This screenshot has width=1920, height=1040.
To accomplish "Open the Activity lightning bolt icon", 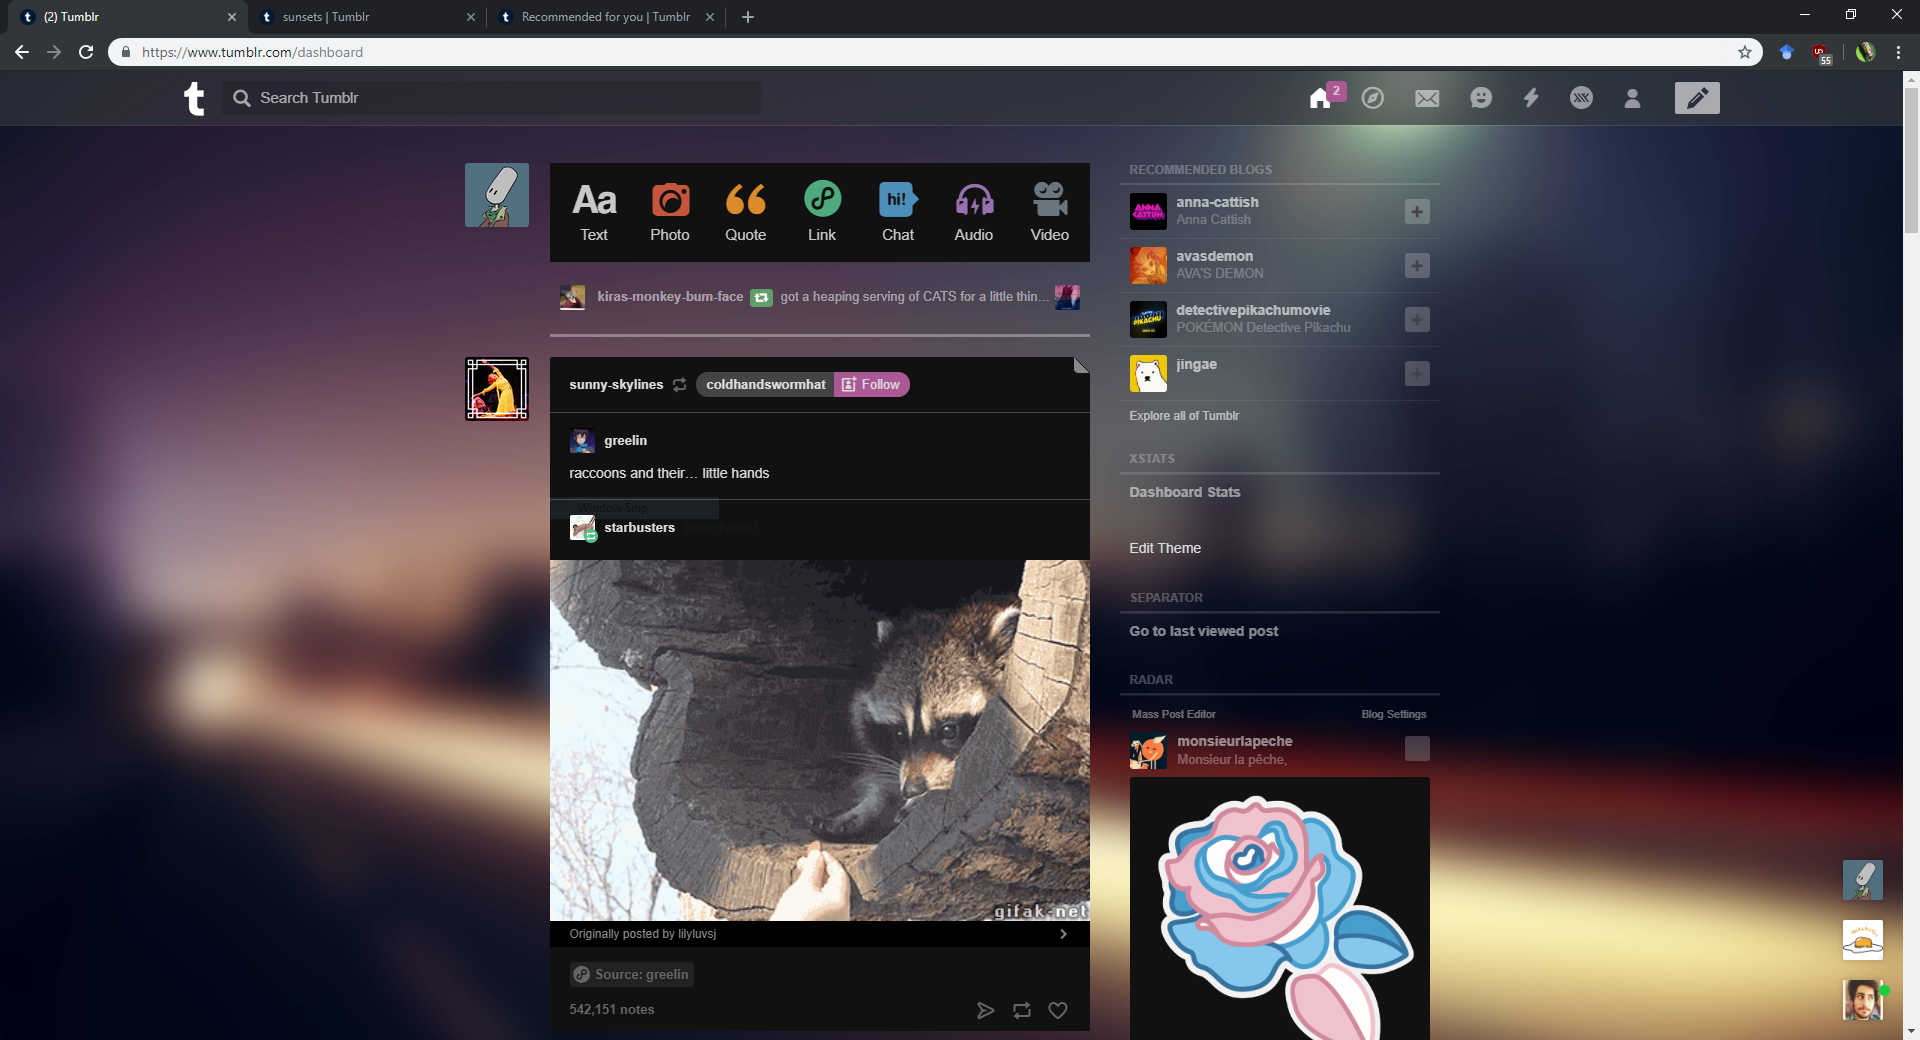I will [1531, 97].
